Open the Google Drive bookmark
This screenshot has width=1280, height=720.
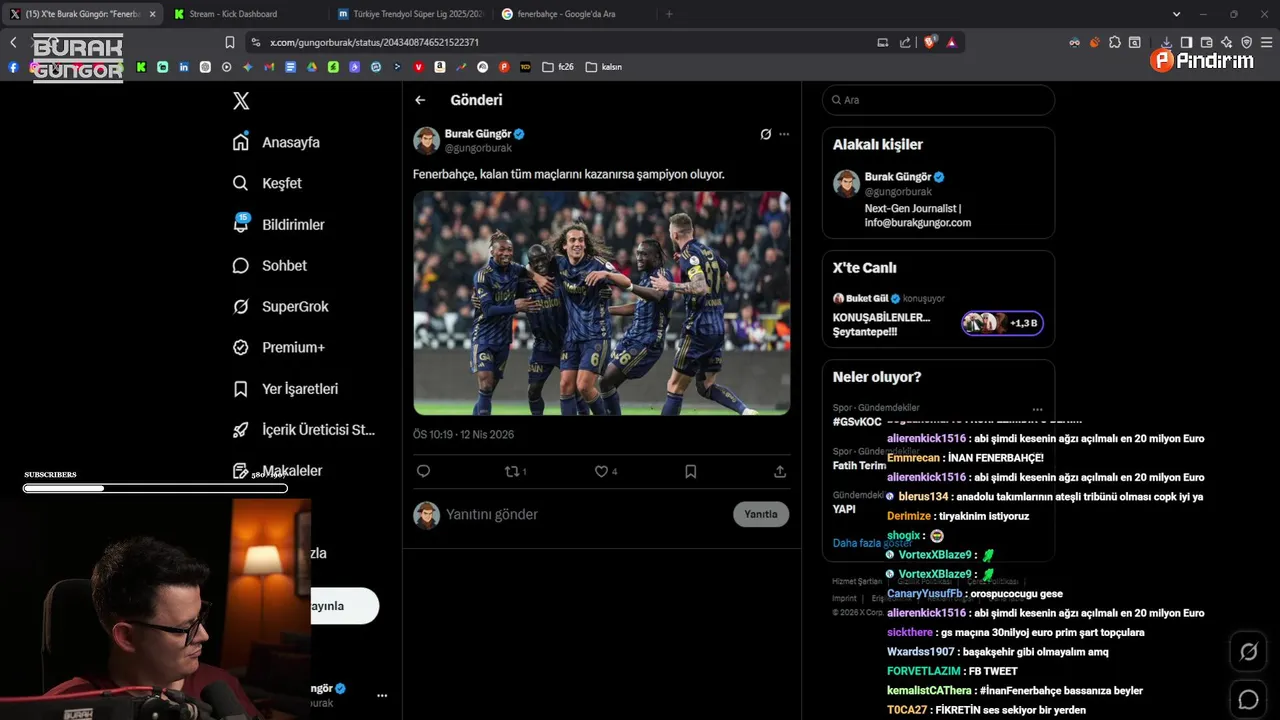pos(312,67)
